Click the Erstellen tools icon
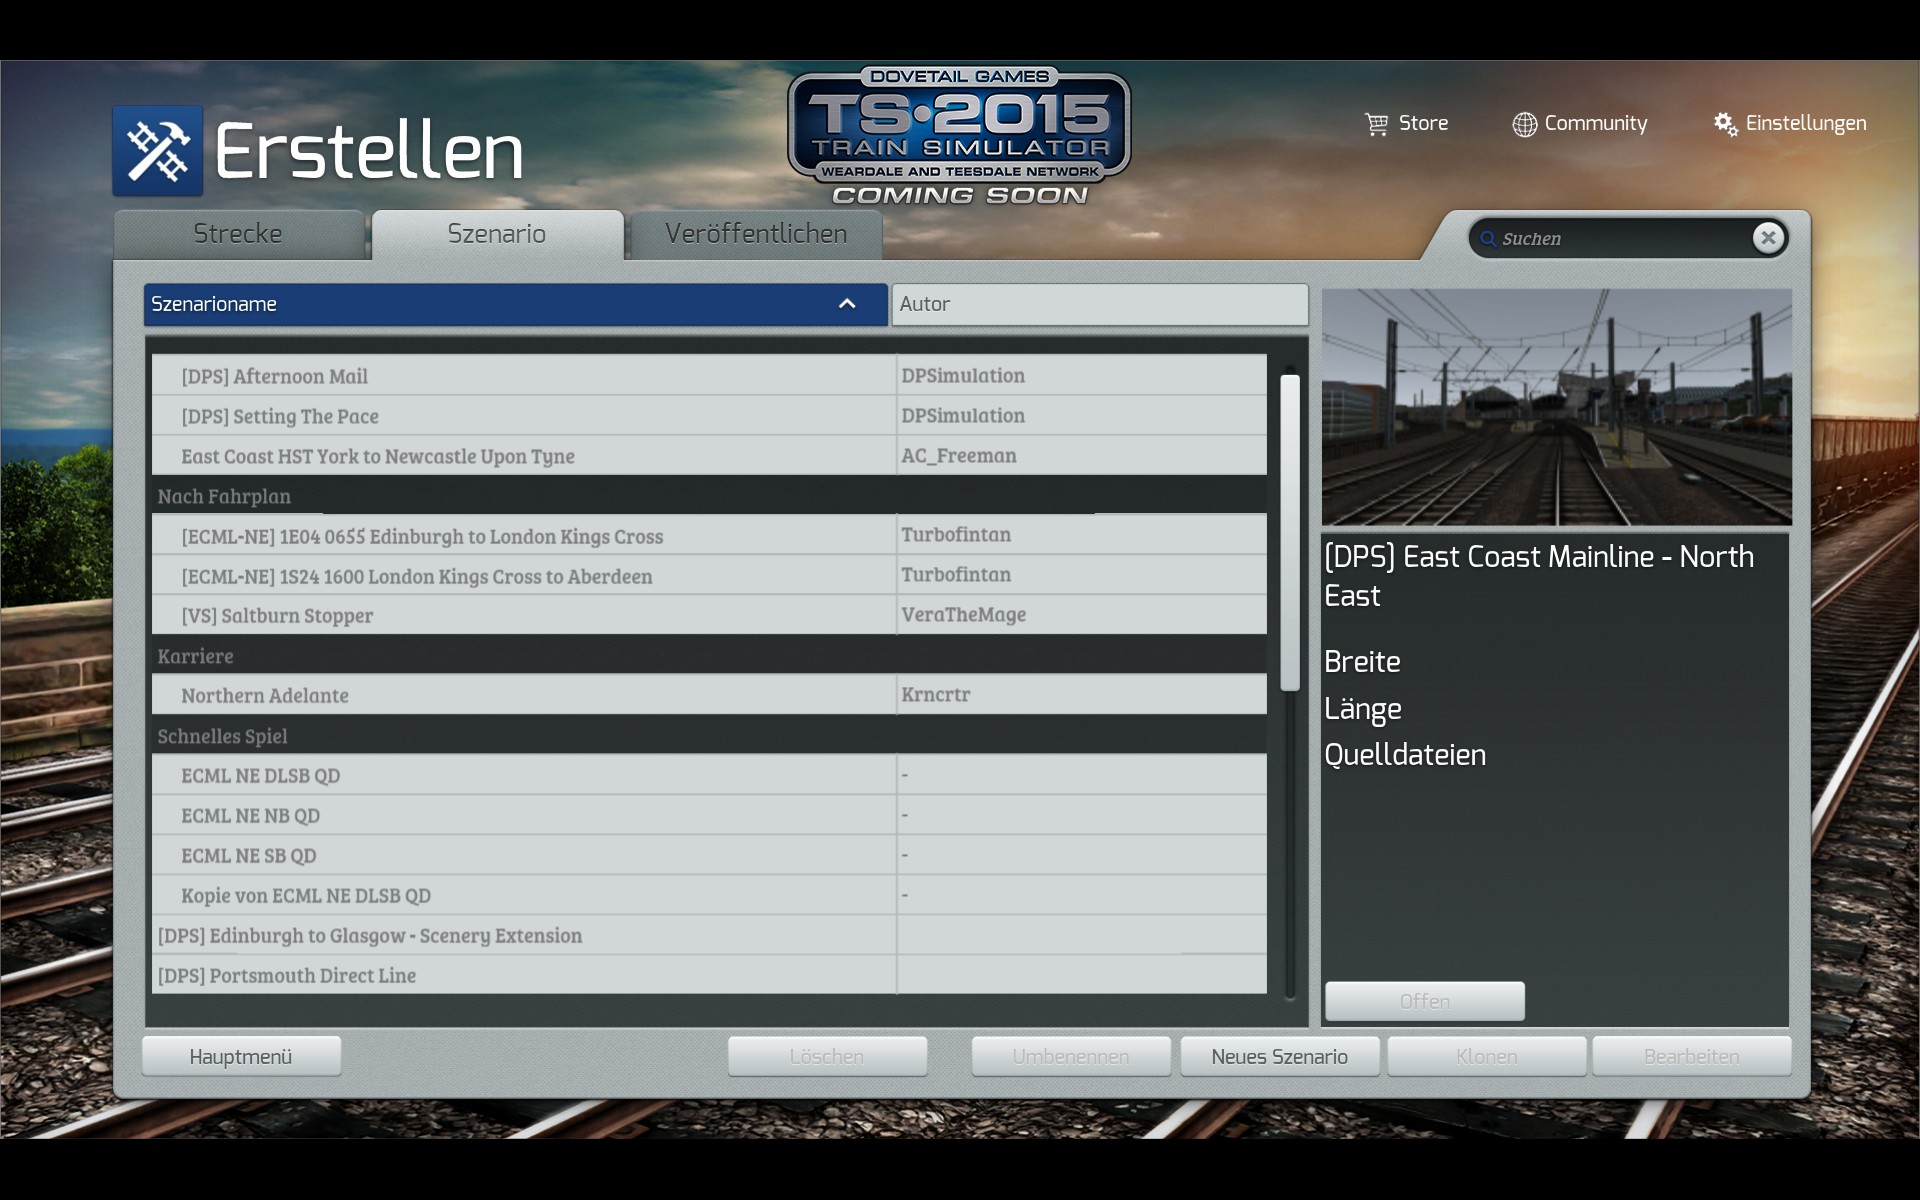This screenshot has width=1920, height=1200. 157,151
